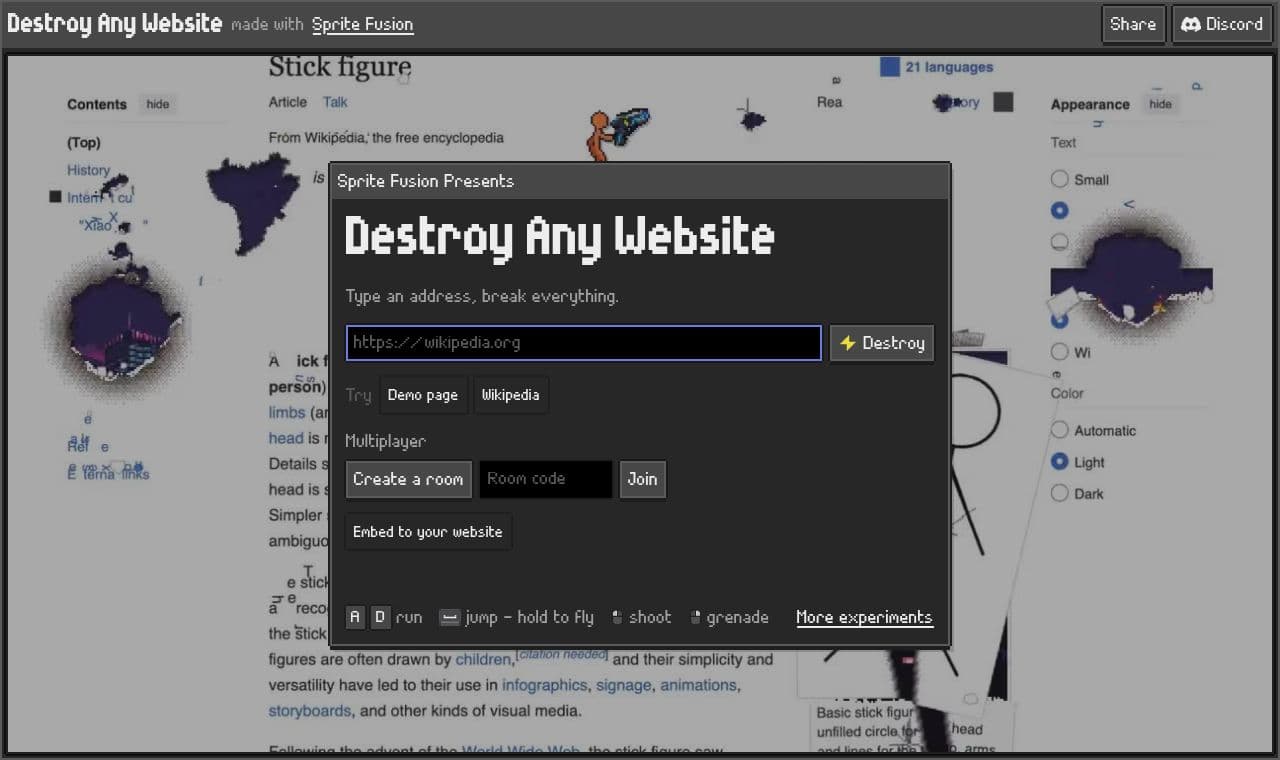Click the D run key icon

(380, 617)
